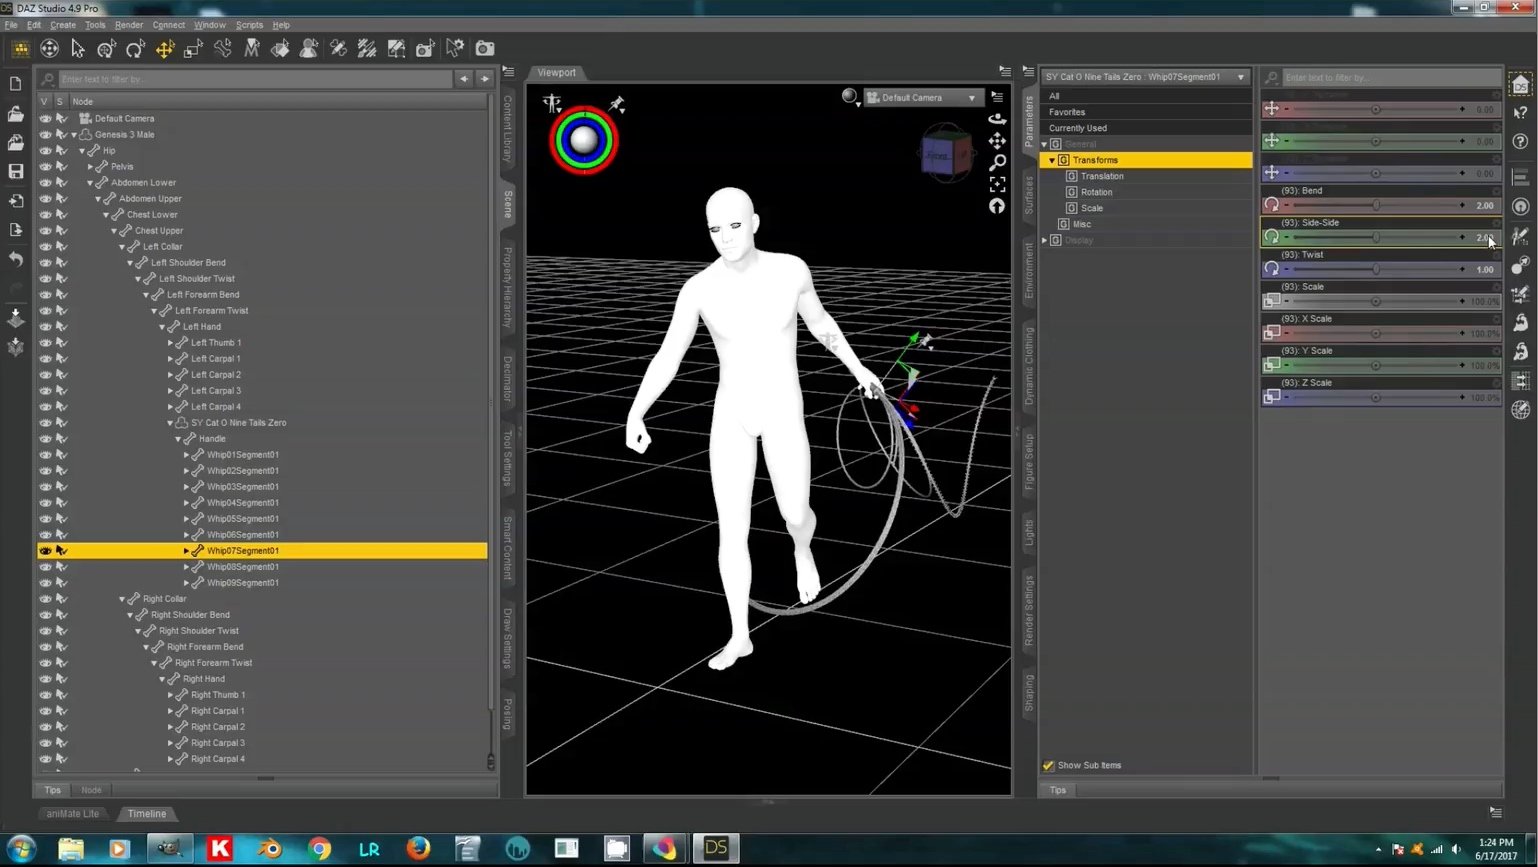The image size is (1538, 867).
Task: Open Tool Settings cursor-gear icon
Action: point(456,48)
